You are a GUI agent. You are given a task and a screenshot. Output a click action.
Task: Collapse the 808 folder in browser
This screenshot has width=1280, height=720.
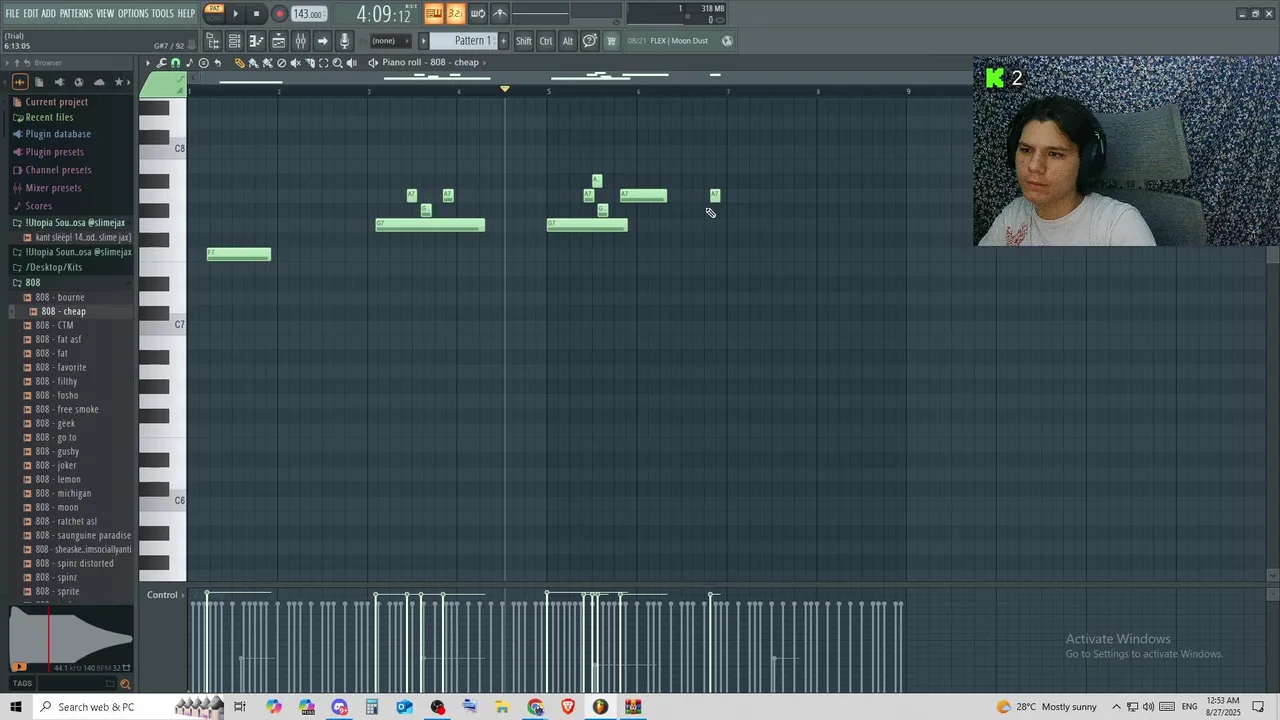[33, 283]
